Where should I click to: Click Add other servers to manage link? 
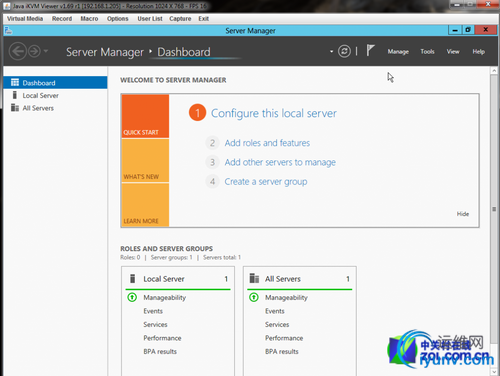[280, 162]
